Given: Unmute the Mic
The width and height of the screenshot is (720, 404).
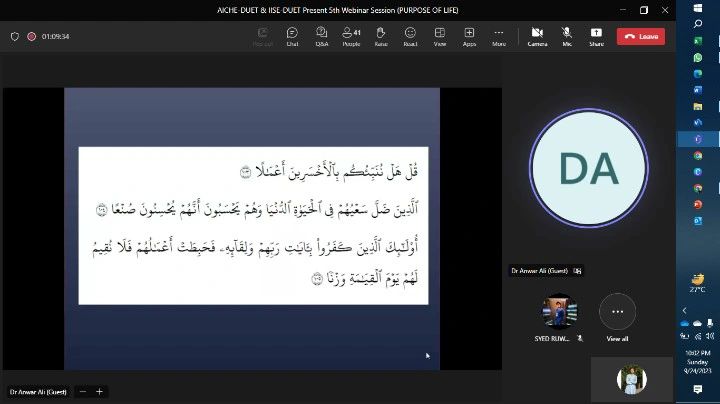Looking at the screenshot, I should pos(567,36).
